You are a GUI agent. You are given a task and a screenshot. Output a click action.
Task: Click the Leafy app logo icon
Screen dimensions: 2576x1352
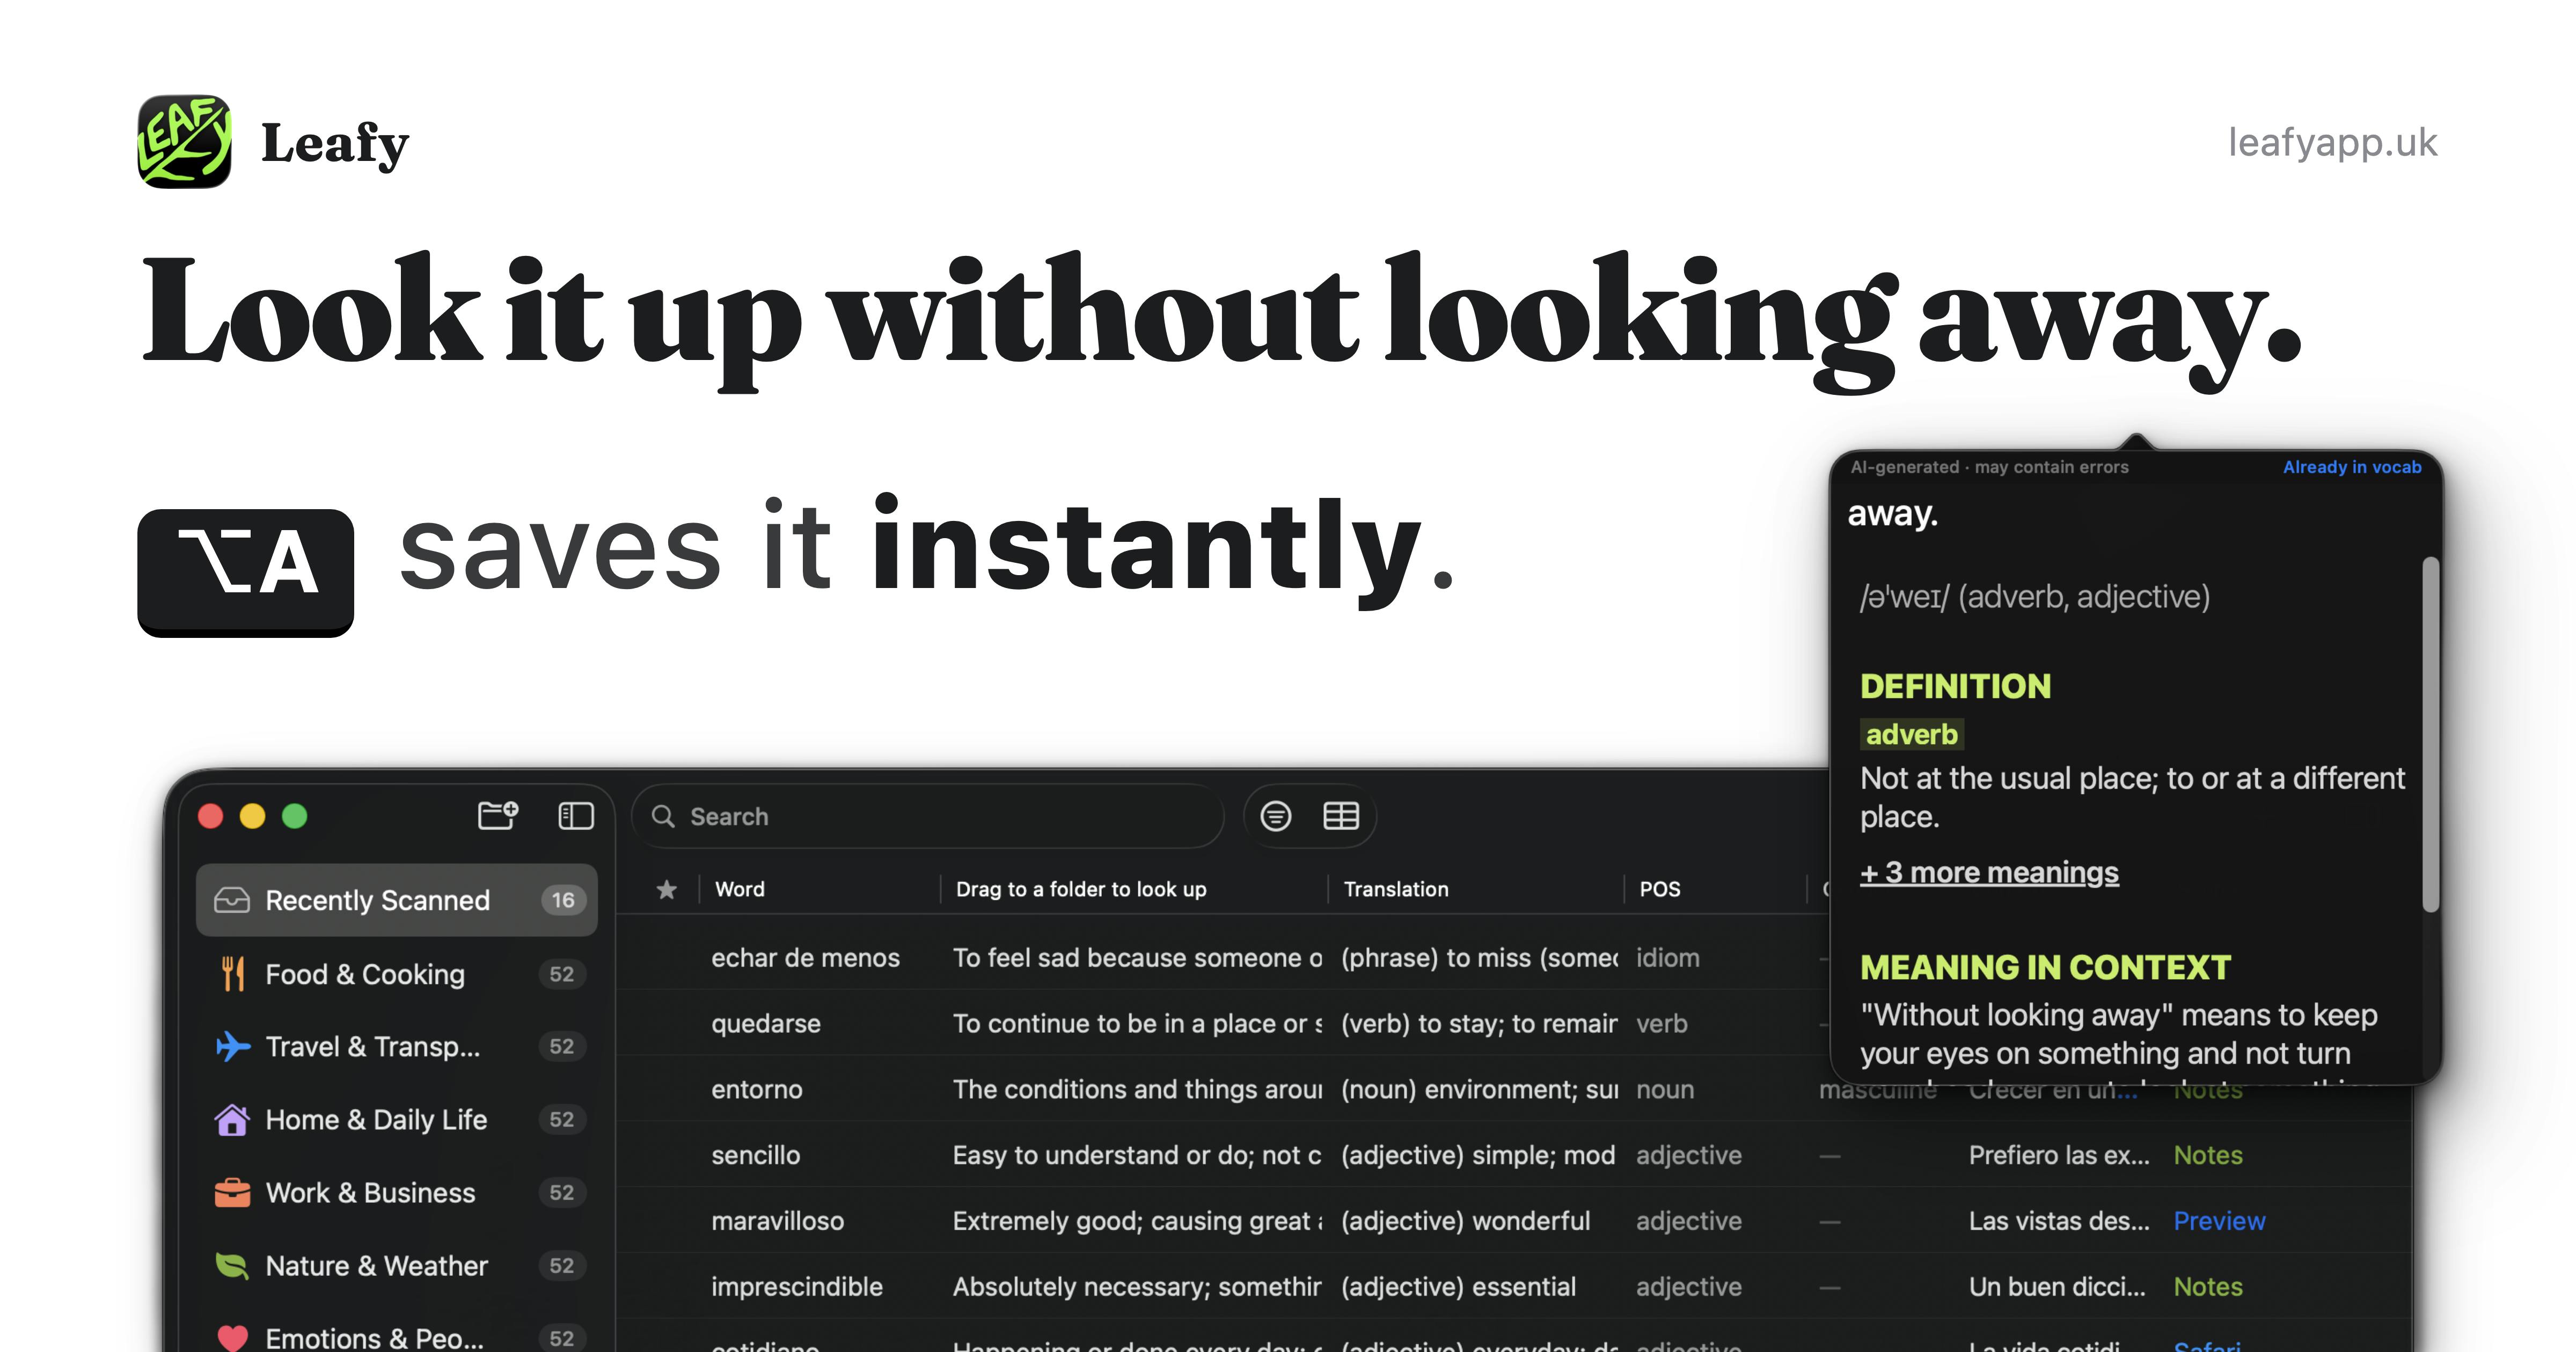(x=184, y=142)
